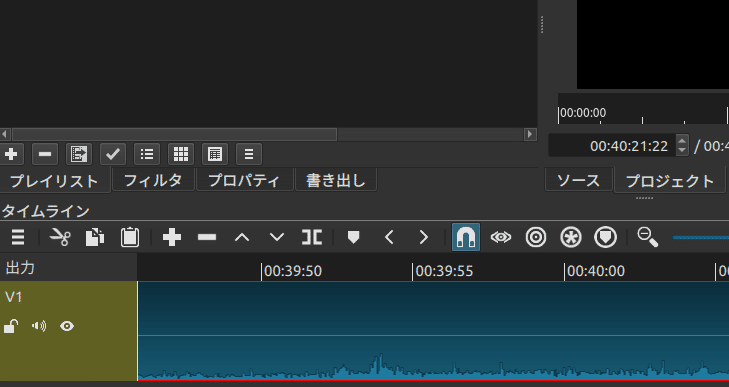Click the playlist Update icon
The width and height of the screenshot is (729, 387).
[79, 154]
